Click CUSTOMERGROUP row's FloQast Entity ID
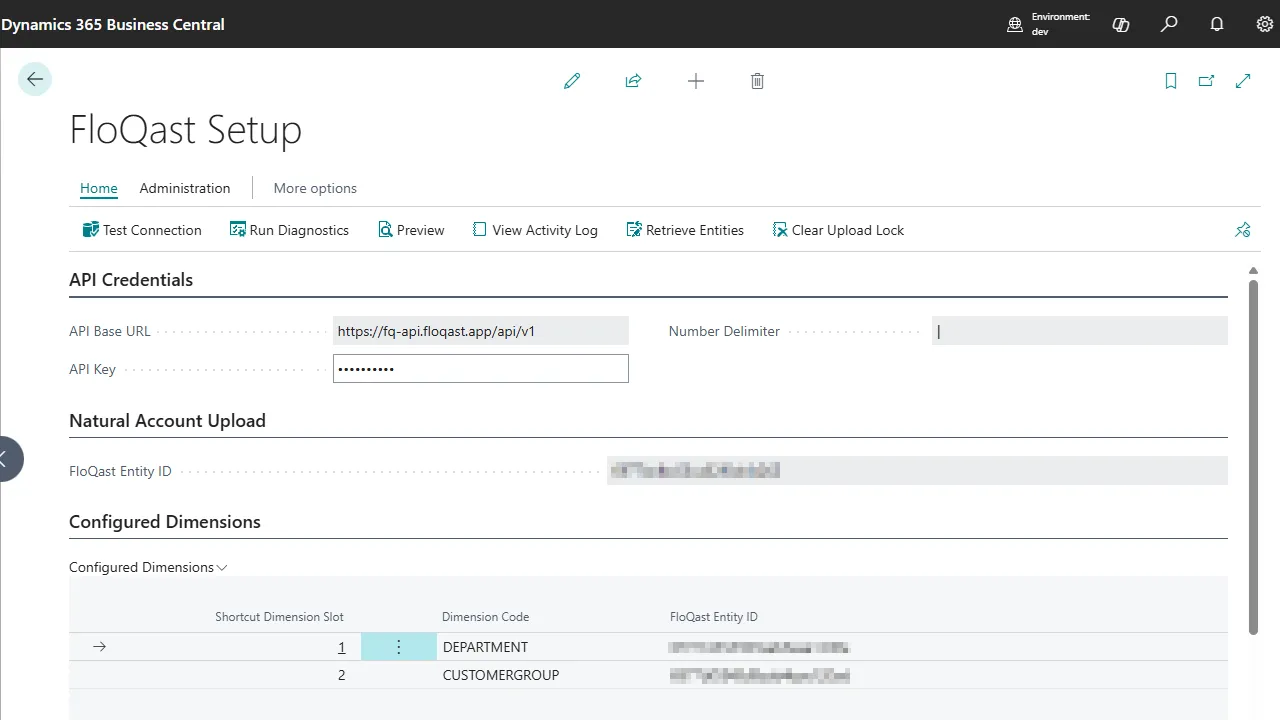The width and height of the screenshot is (1280, 720). coord(760,675)
